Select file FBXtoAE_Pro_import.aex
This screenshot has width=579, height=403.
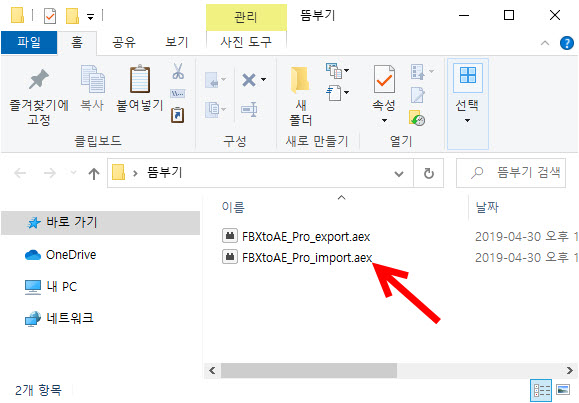[x=307, y=257]
